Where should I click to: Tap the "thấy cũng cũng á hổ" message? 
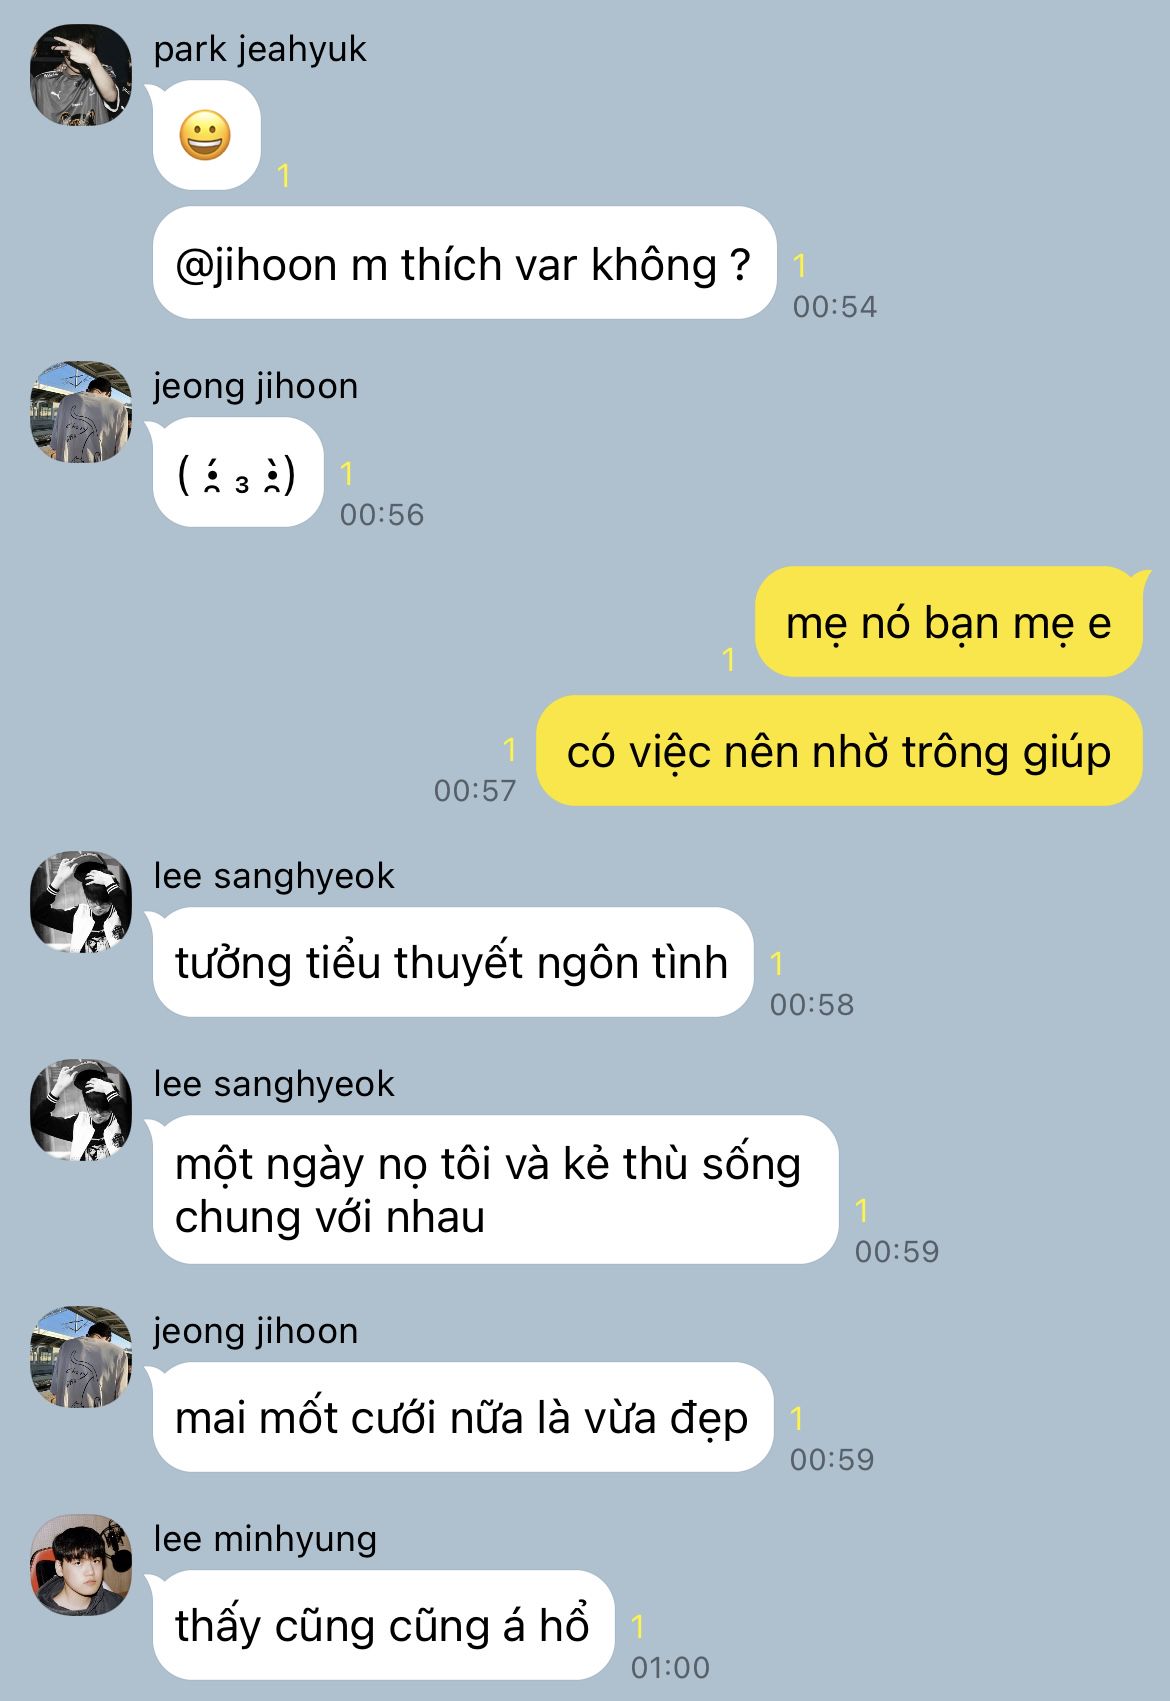(382, 1625)
